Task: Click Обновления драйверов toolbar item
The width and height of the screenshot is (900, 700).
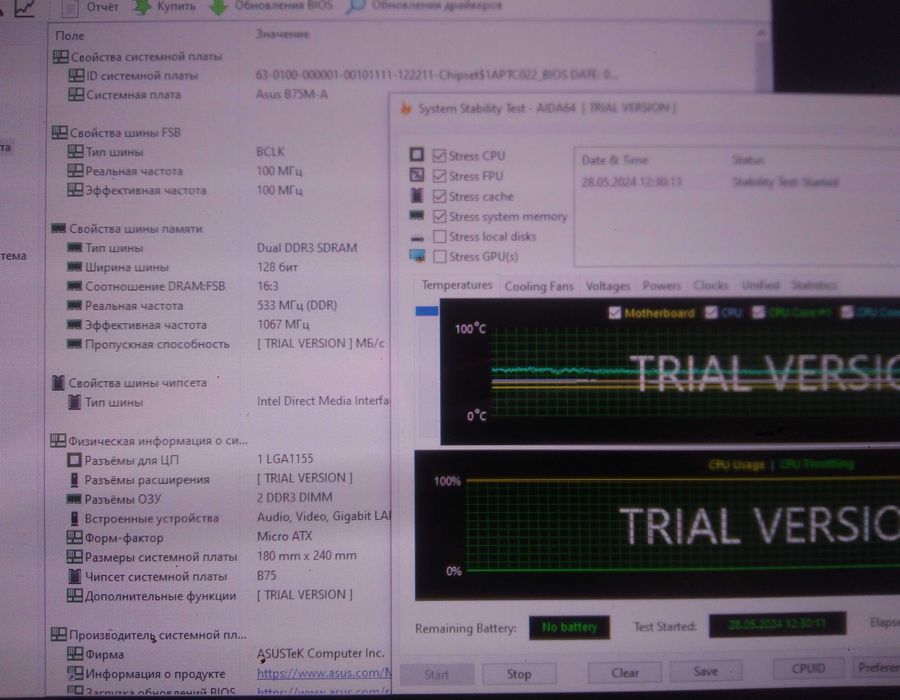Action: click(425, 6)
